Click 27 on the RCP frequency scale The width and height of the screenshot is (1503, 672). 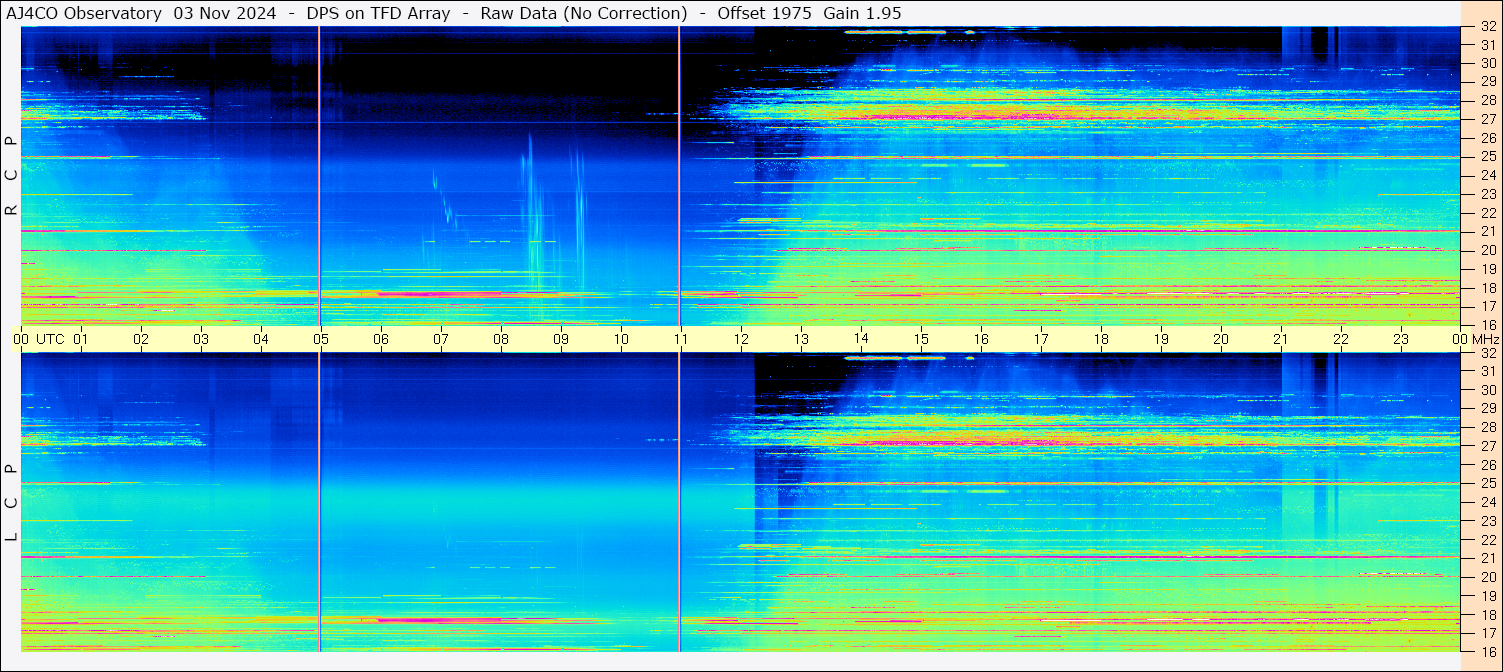(x=1488, y=119)
